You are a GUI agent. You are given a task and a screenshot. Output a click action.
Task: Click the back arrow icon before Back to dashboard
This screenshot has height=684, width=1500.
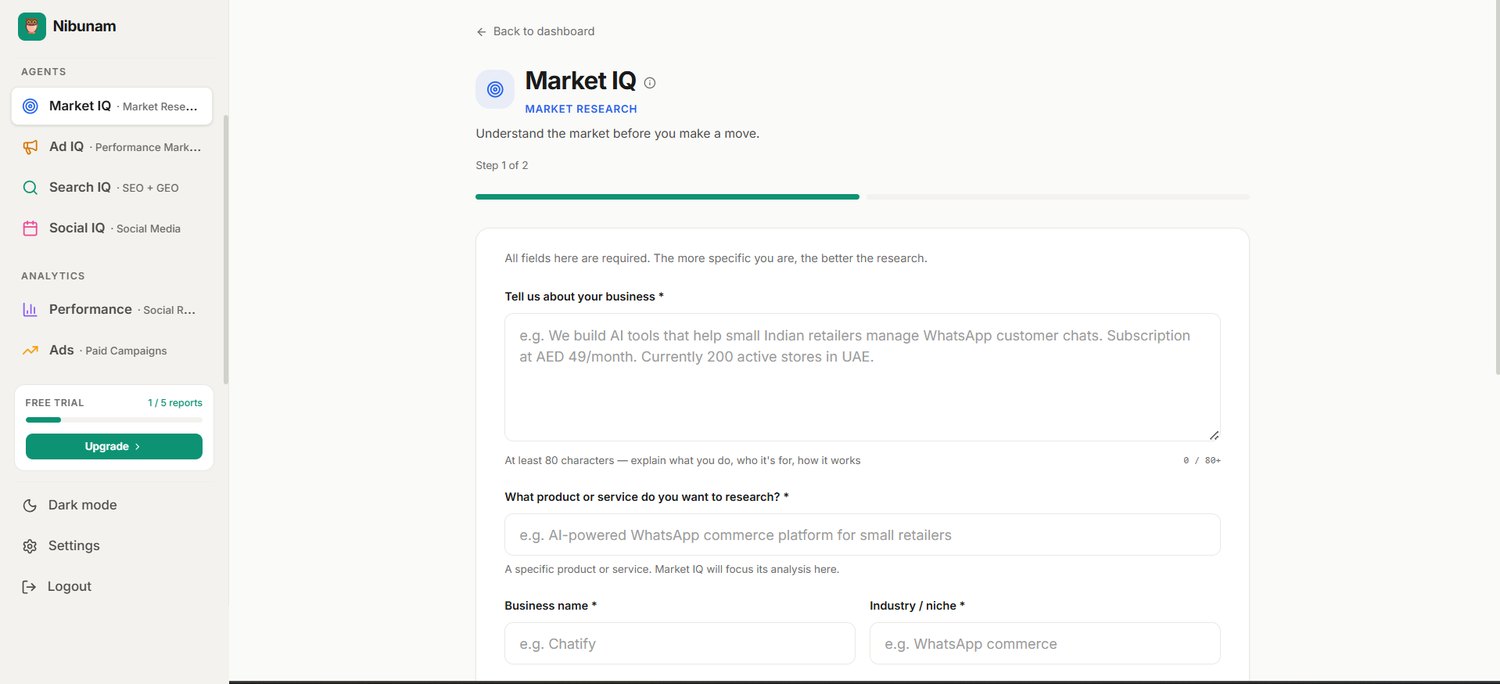coord(482,32)
